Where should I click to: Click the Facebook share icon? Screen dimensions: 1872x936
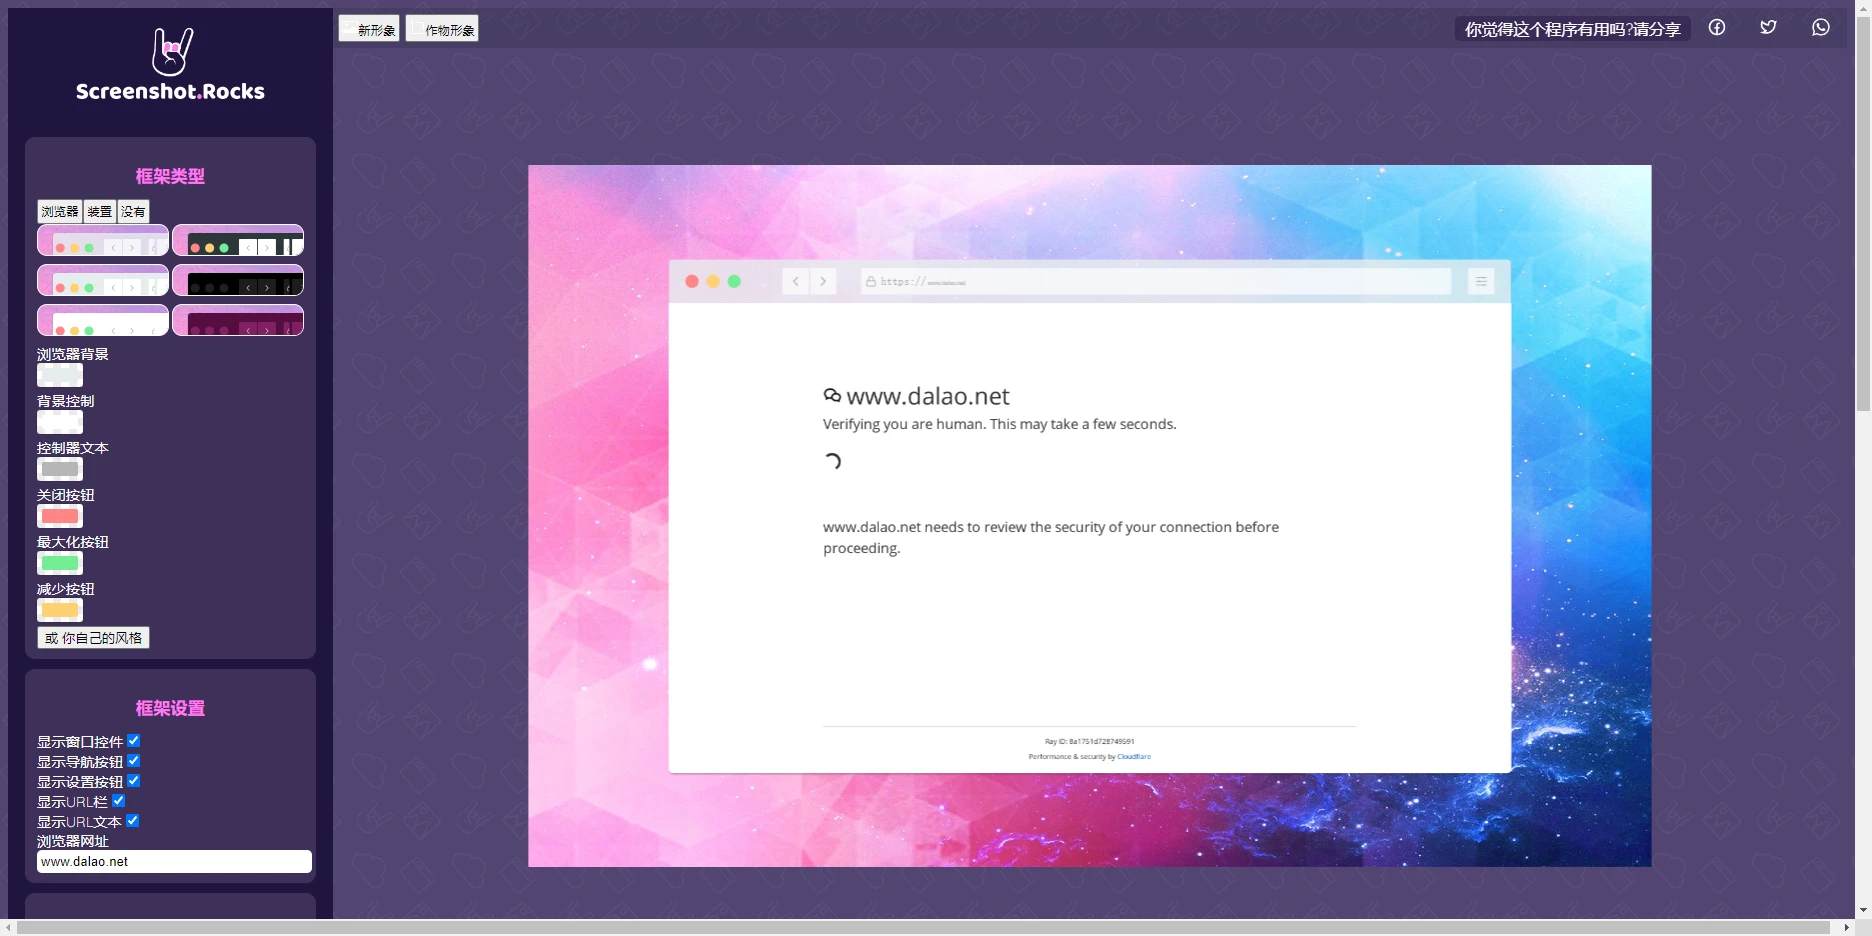click(x=1716, y=28)
